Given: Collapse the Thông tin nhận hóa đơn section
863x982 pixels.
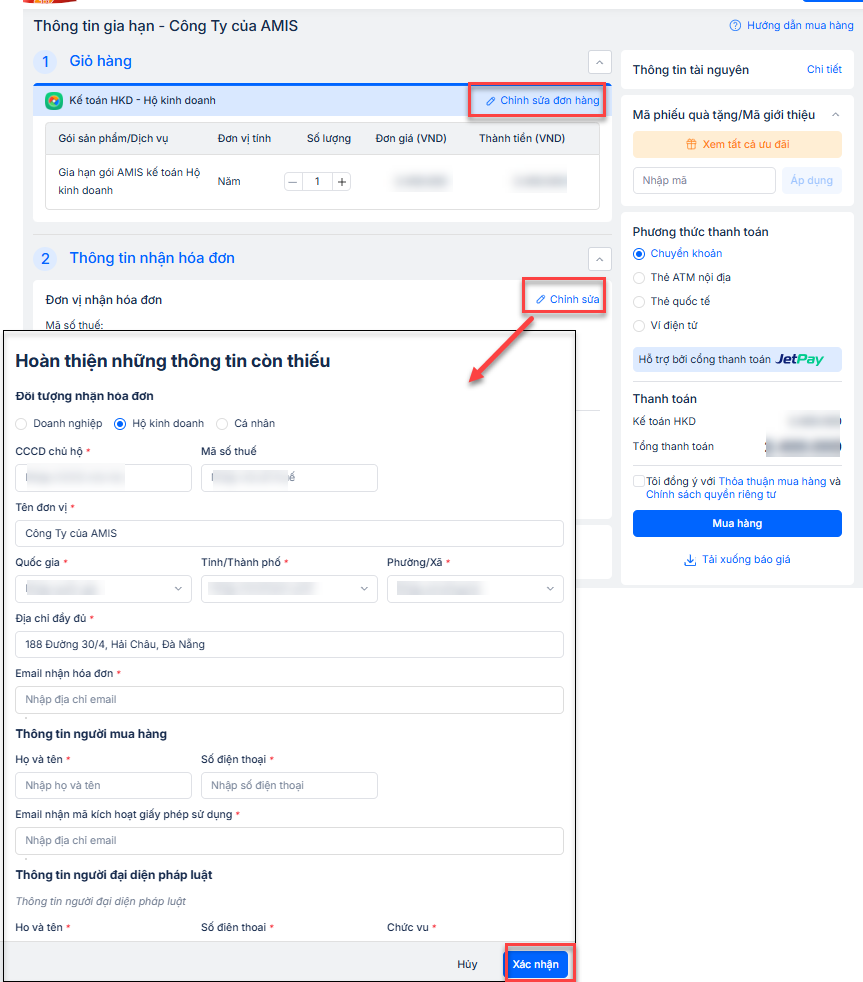Looking at the screenshot, I should click(x=599, y=259).
